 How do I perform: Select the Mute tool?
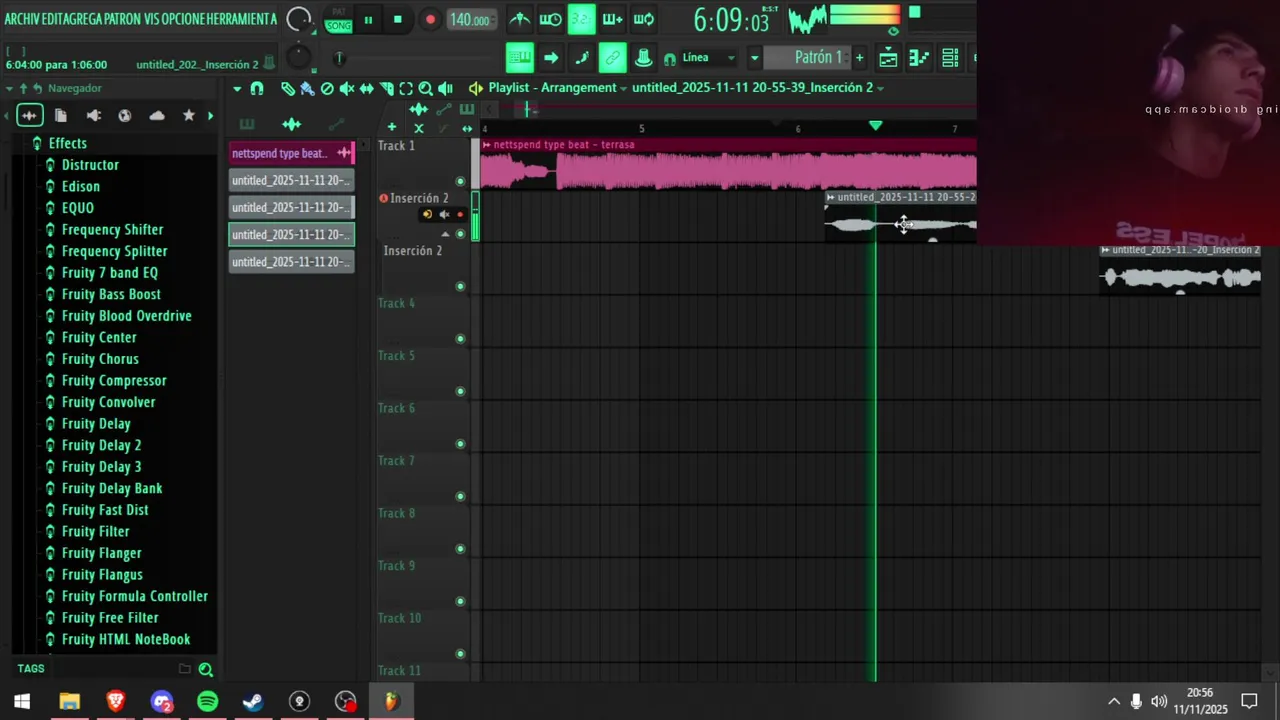347,89
